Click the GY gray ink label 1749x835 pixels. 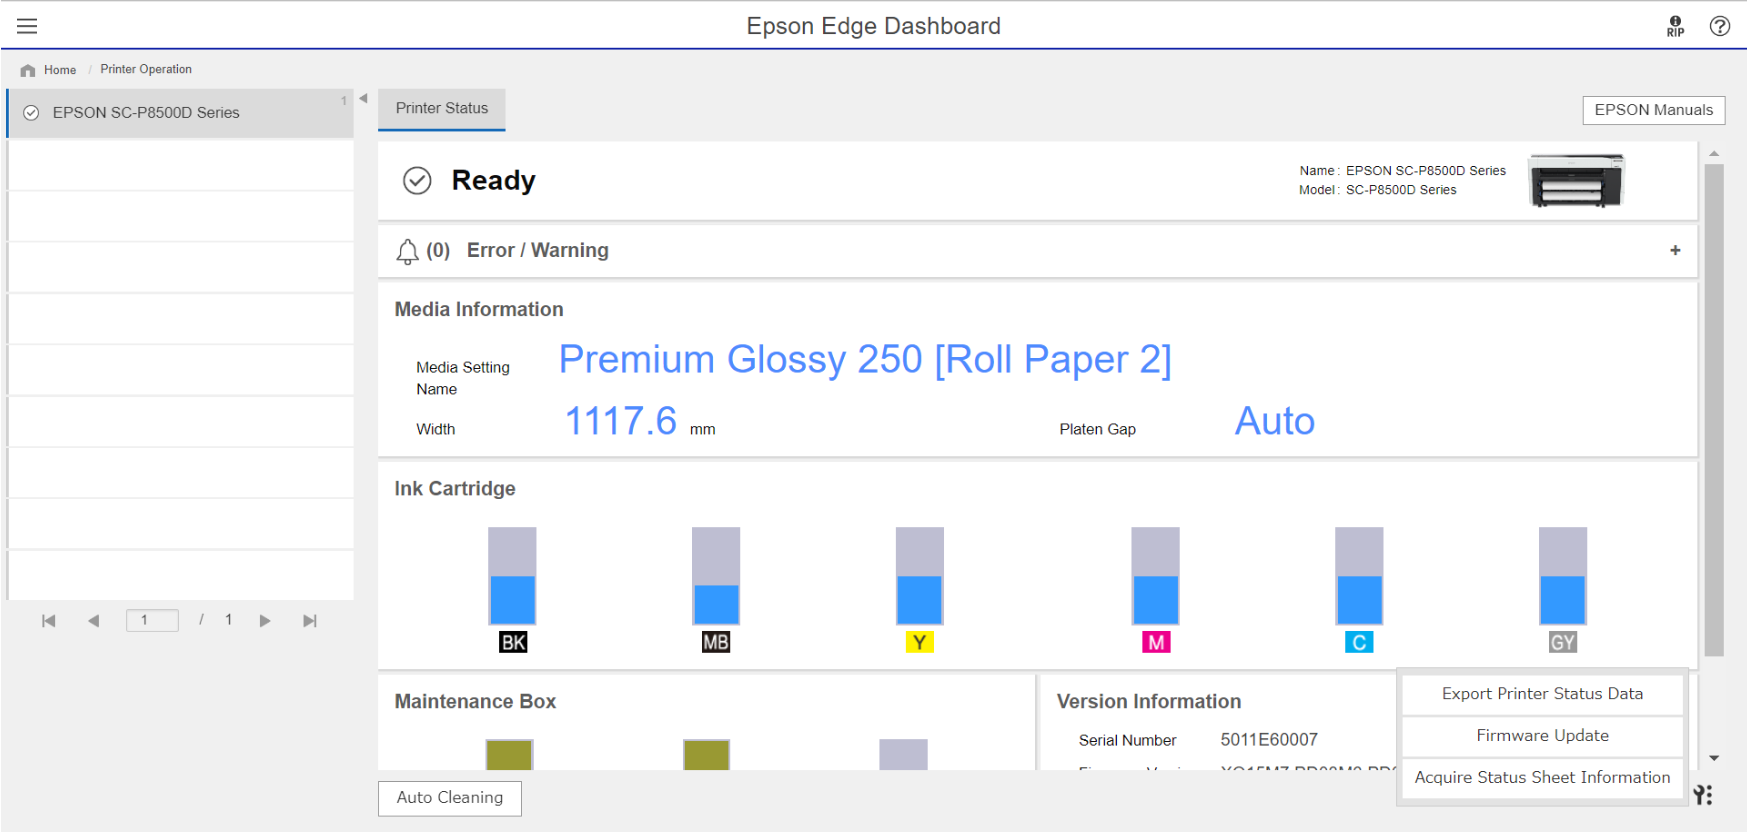click(x=1562, y=643)
